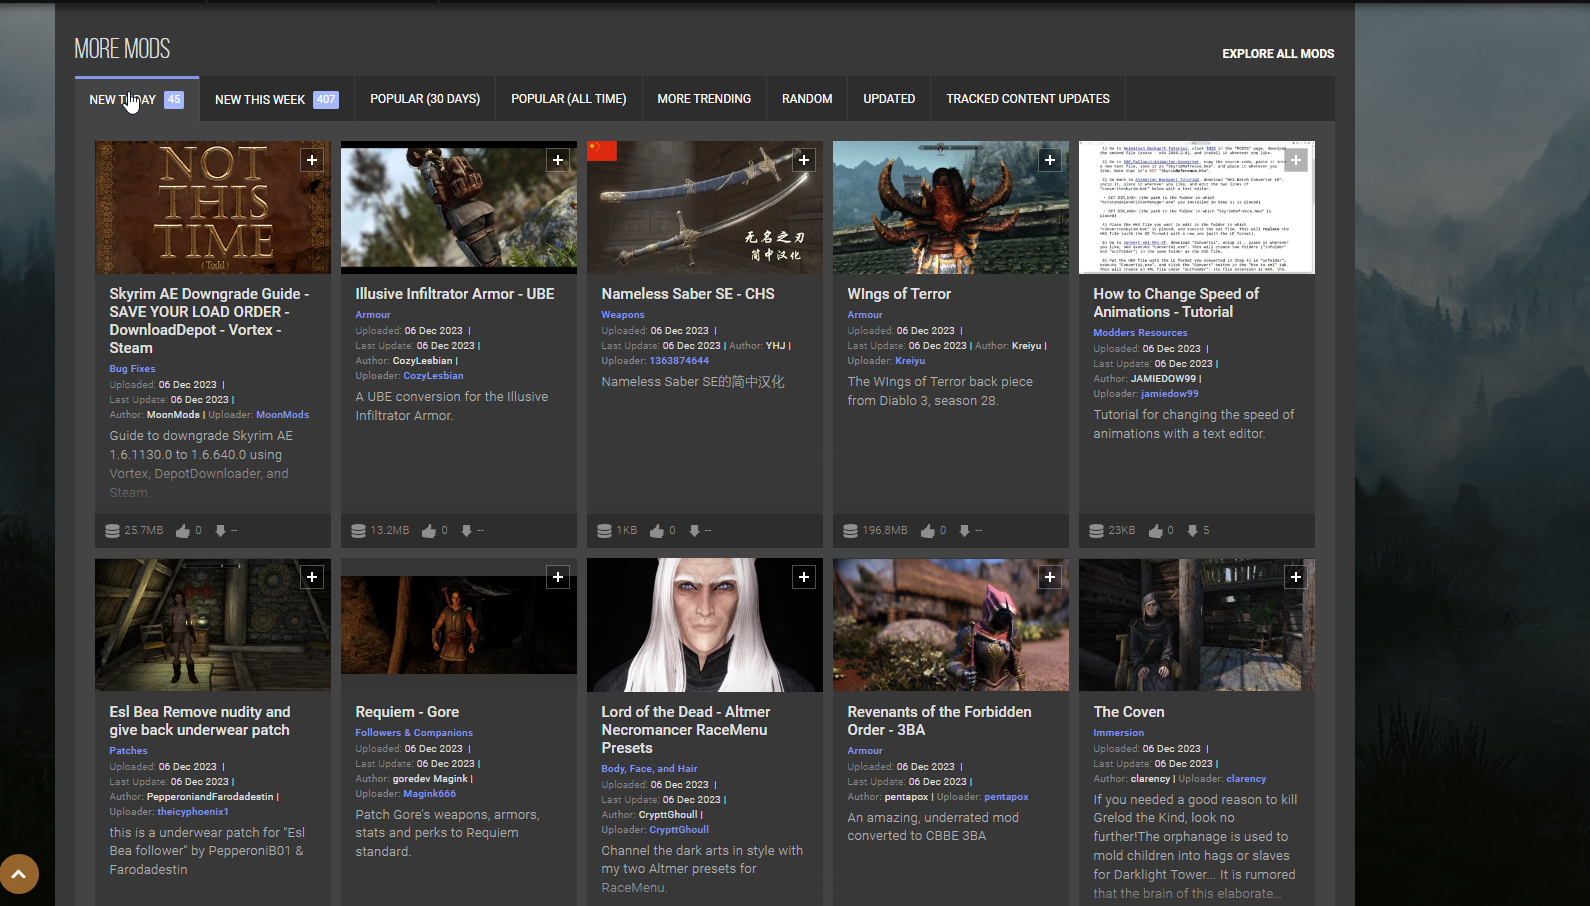1590x906 pixels.
Task: Click plus icon on Requiem - Gore thumbnail
Action: coord(558,577)
